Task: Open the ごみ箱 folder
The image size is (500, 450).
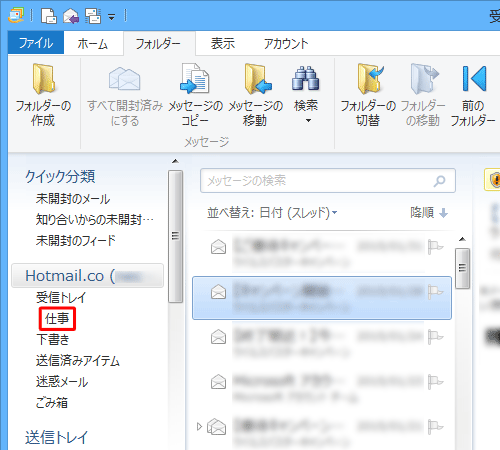Action: tap(52, 403)
